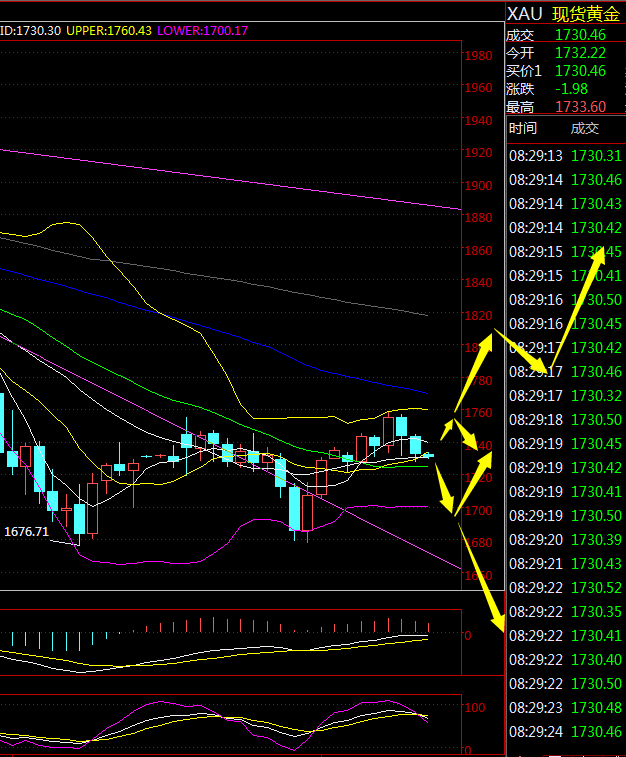Click the 现货黄金 instrument name
This screenshot has height=757, width=626.
(x=586, y=14)
